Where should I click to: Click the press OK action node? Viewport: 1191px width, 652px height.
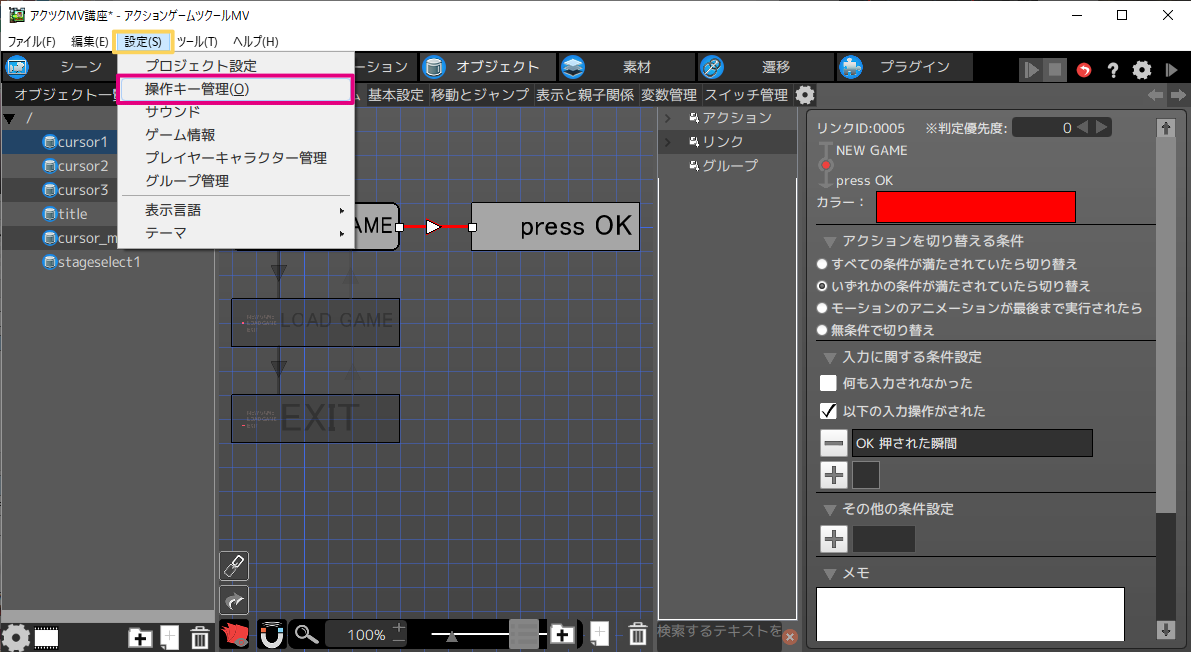pyautogui.click(x=555, y=226)
